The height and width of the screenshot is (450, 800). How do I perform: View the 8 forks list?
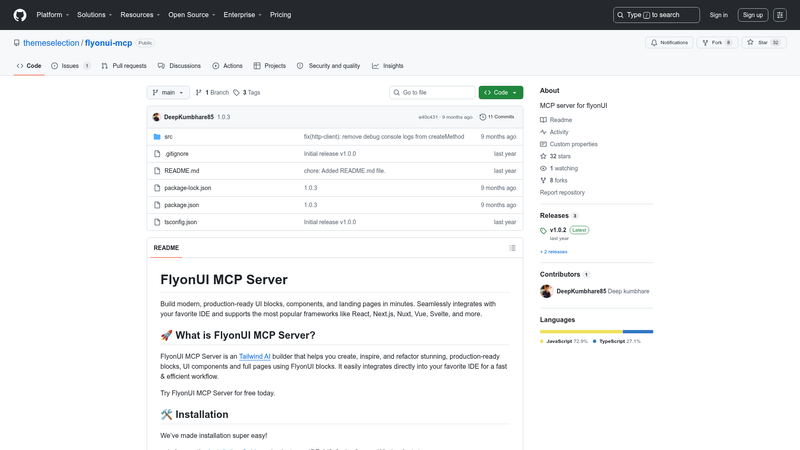pos(554,181)
